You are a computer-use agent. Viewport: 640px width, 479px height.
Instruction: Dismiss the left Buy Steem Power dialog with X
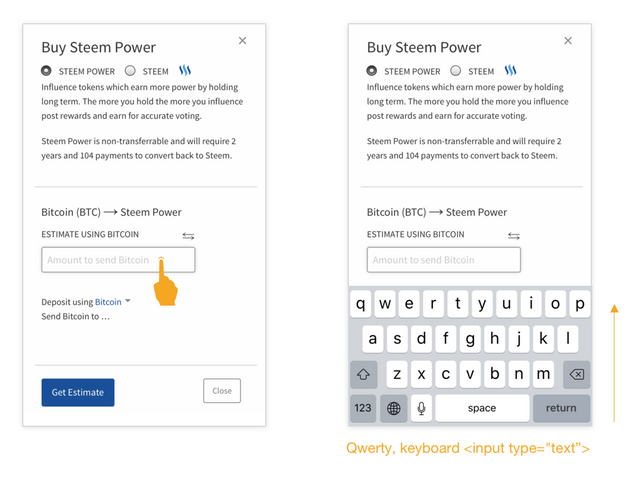coord(243,41)
